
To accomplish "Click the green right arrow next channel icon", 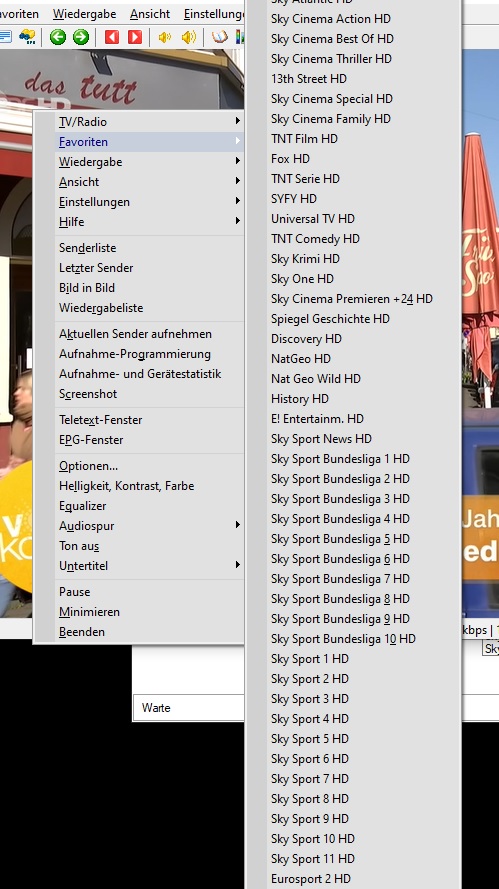I will pyautogui.click(x=81, y=37).
